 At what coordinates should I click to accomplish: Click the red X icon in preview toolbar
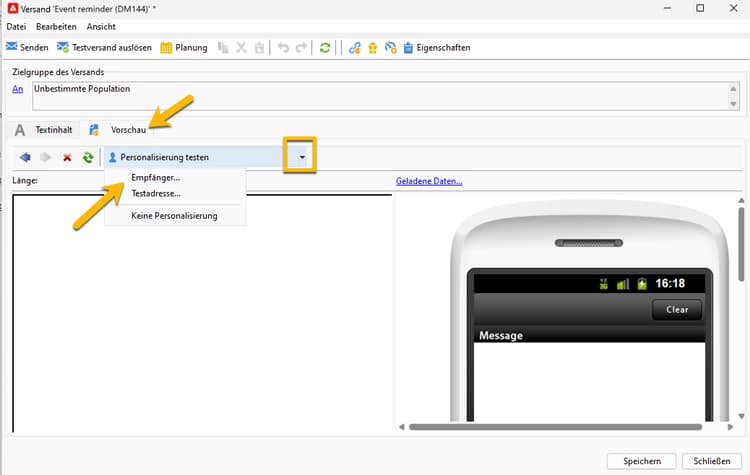[67, 157]
